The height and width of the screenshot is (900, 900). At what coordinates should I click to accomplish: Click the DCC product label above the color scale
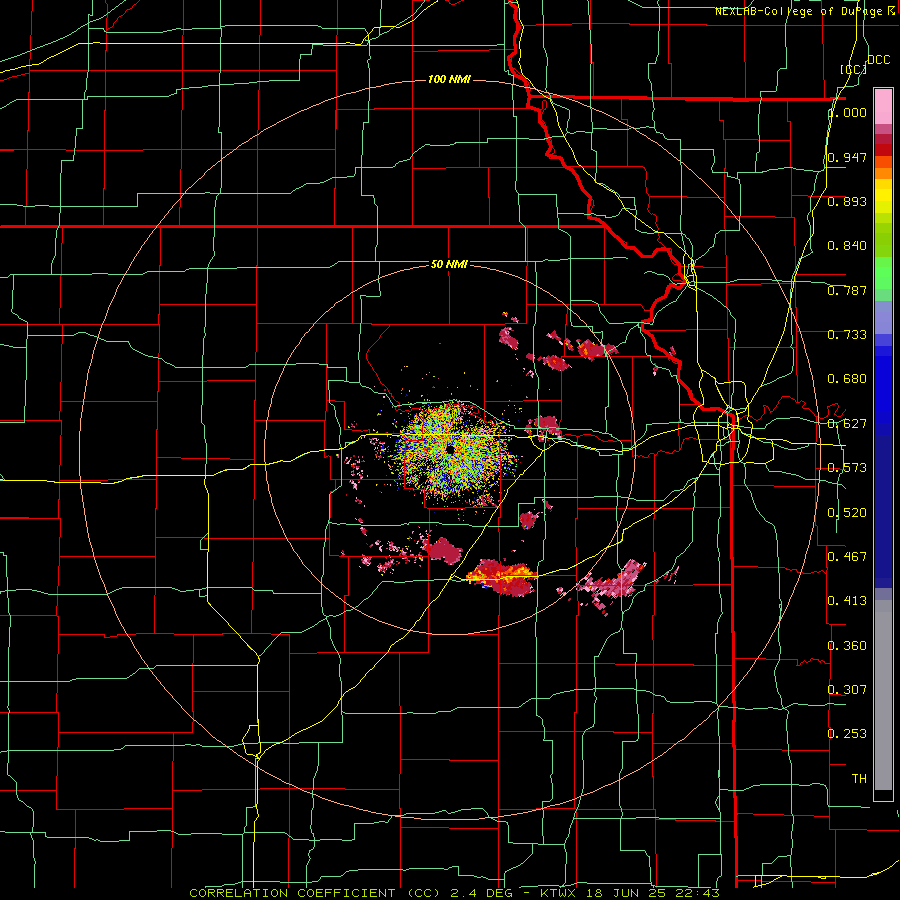click(x=878, y=60)
